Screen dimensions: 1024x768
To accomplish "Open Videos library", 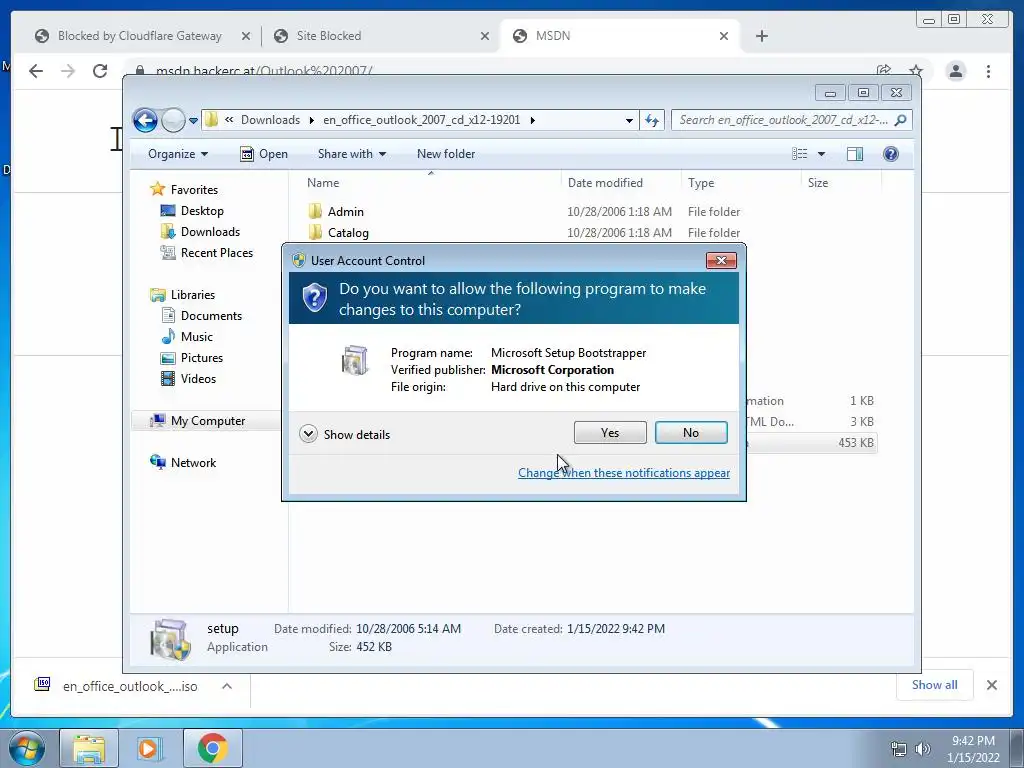I will [x=198, y=379].
